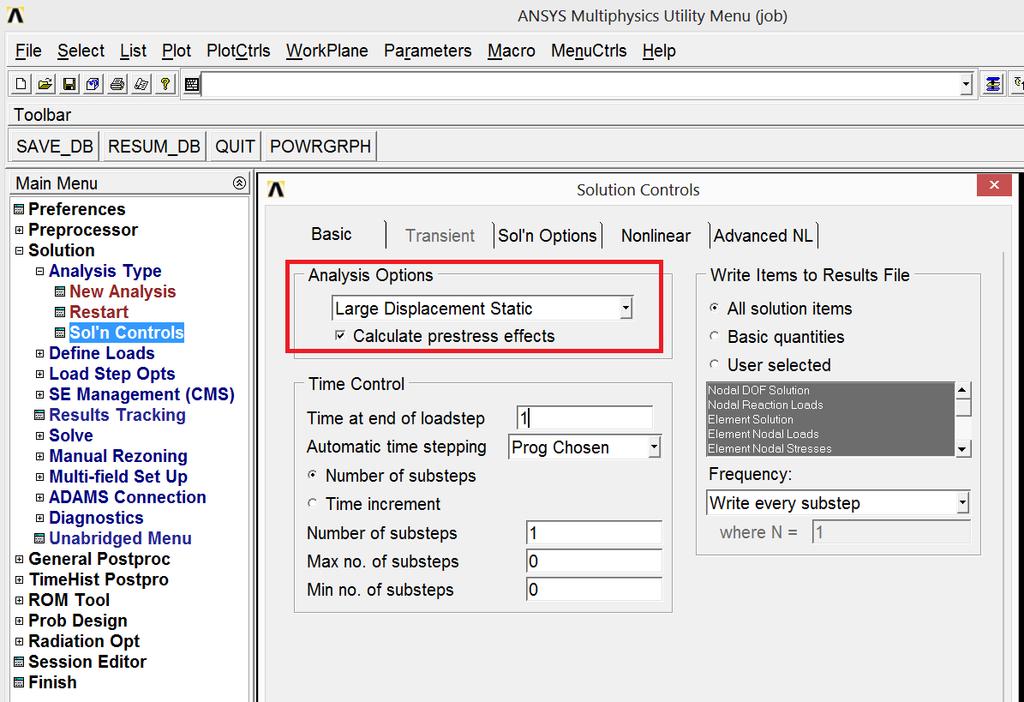Click the New Analysis item in tree
1024x702 pixels.
coord(122,291)
